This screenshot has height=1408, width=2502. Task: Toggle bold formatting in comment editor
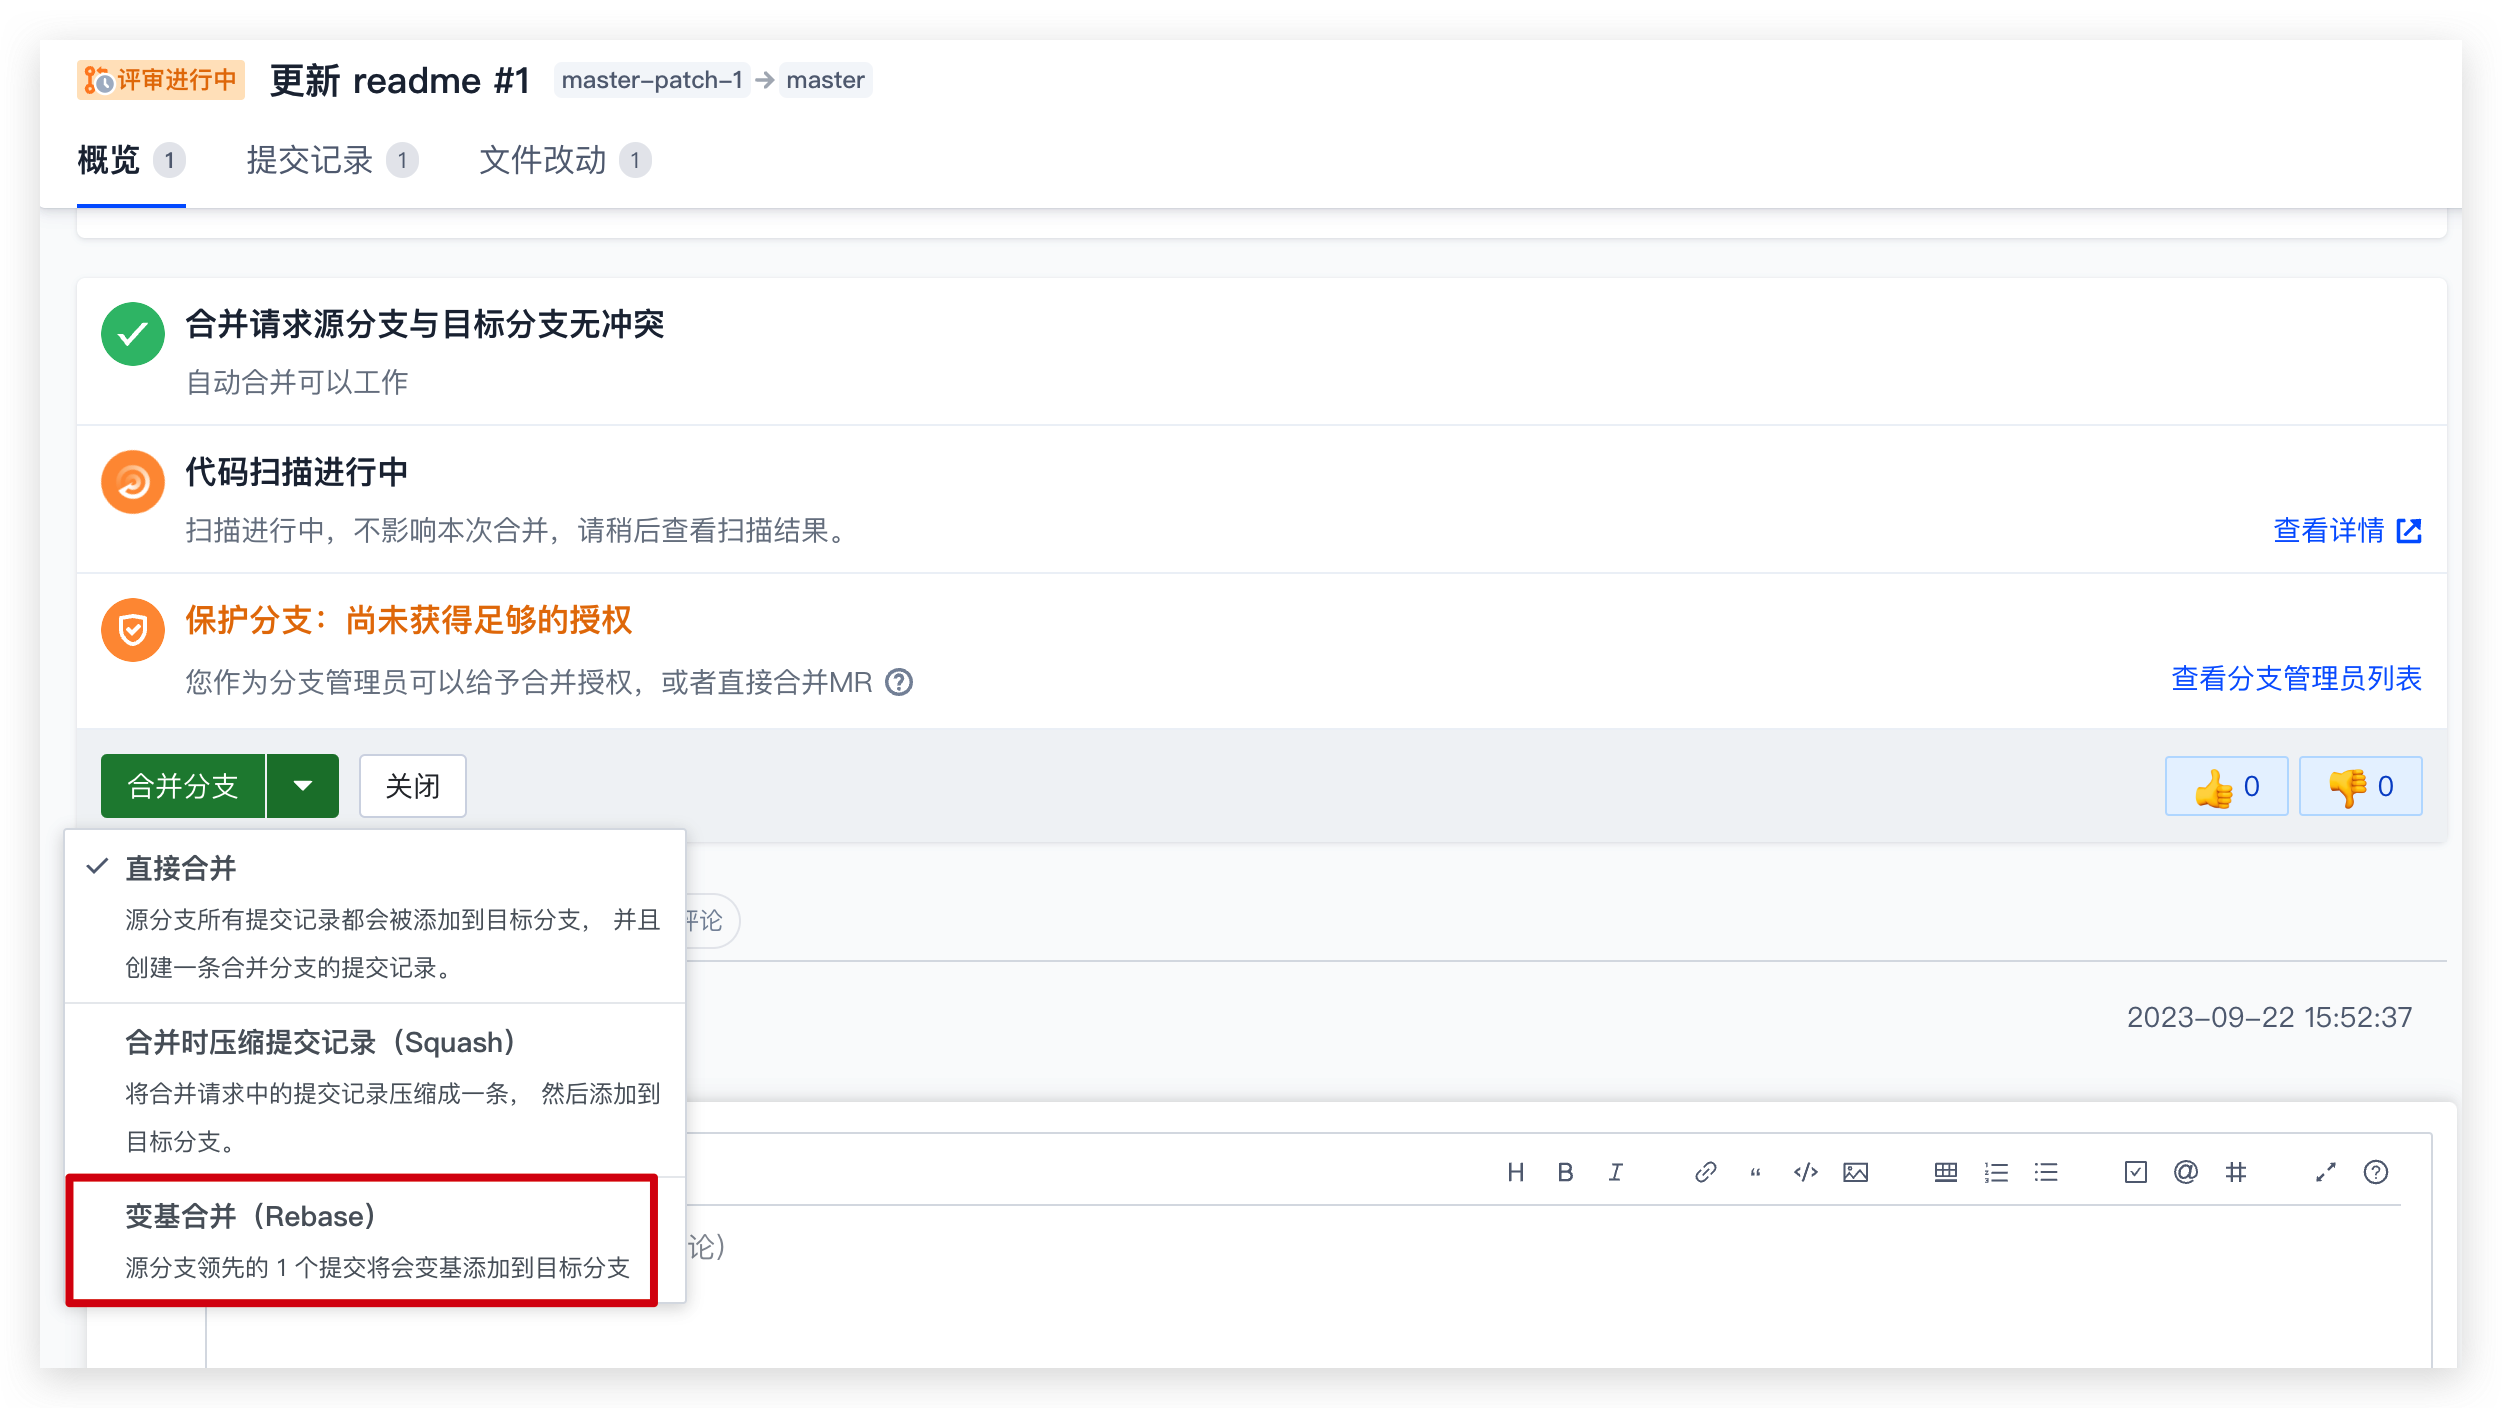pyautogui.click(x=1565, y=1172)
